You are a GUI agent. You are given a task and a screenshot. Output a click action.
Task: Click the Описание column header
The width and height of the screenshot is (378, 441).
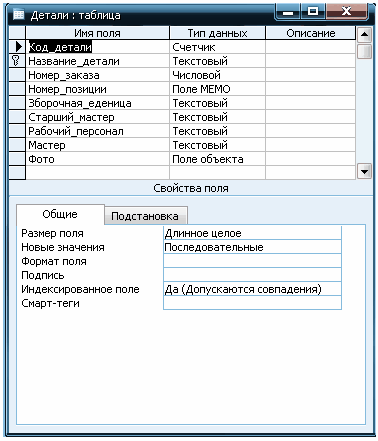point(311,33)
